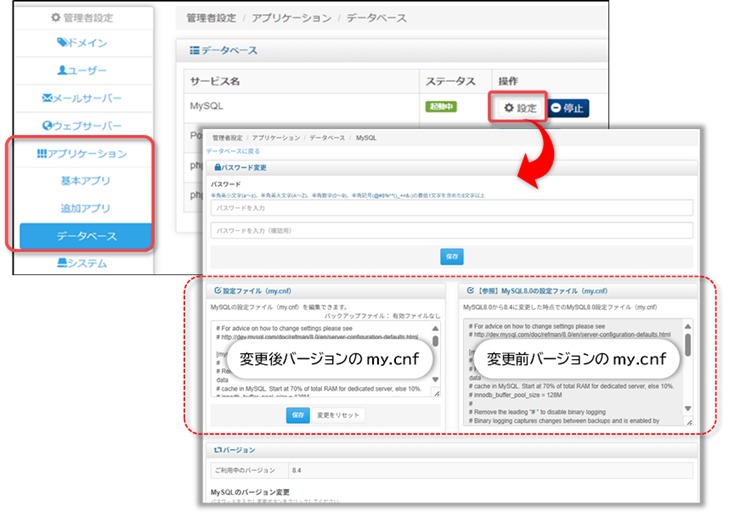Click the gear icon beside 管理者設定
Viewport: 729px width, 518px height.
[x=55, y=17]
